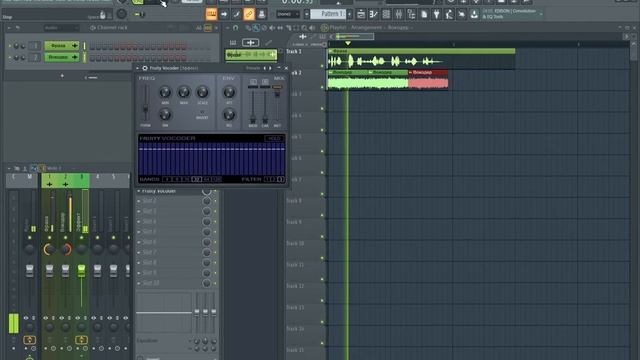
Task: Expand the Slot 5 menu arrow
Action: (x=139, y=232)
